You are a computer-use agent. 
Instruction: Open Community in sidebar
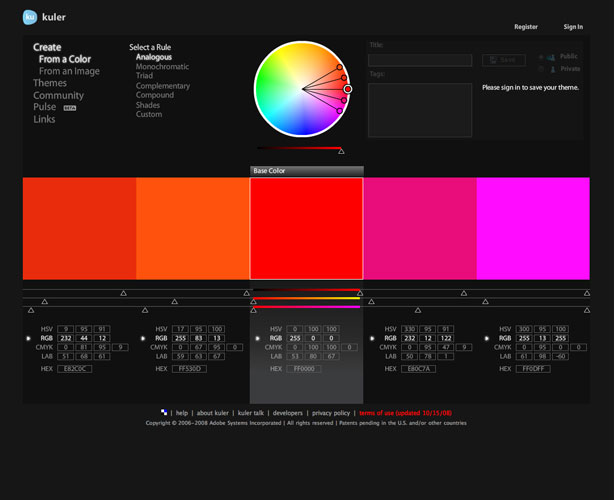(58, 96)
